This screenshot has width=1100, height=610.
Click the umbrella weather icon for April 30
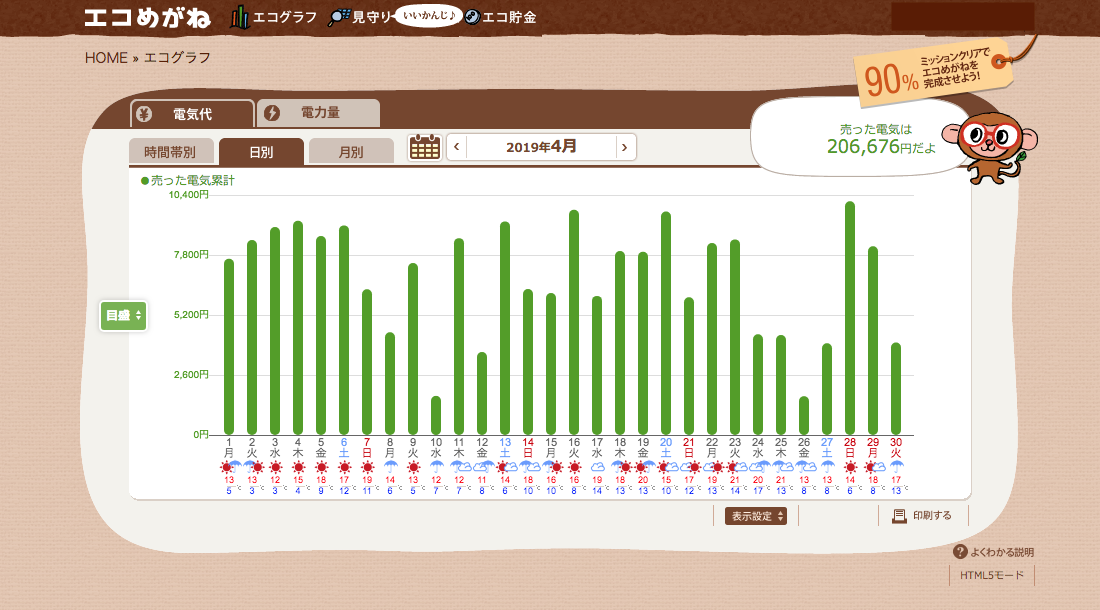(x=896, y=467)
